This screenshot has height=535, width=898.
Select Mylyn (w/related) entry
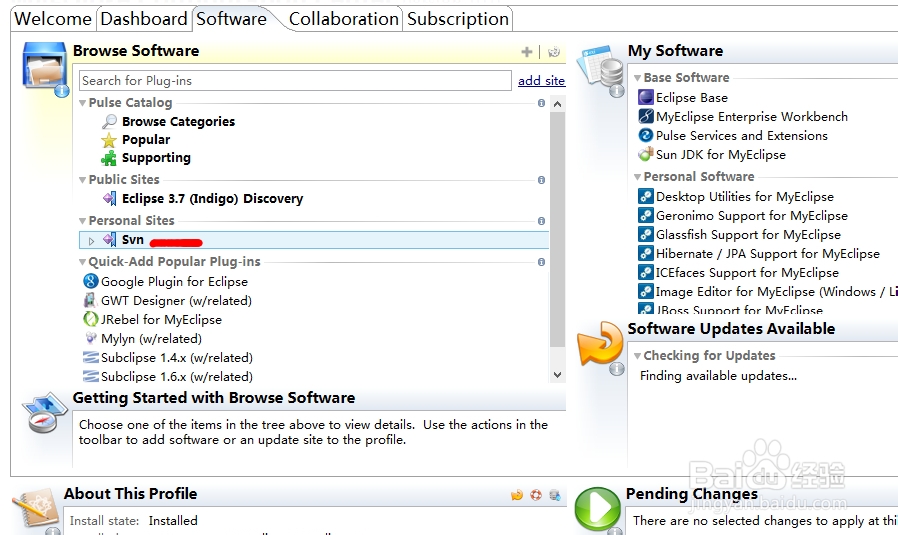[x=151, y=339]
